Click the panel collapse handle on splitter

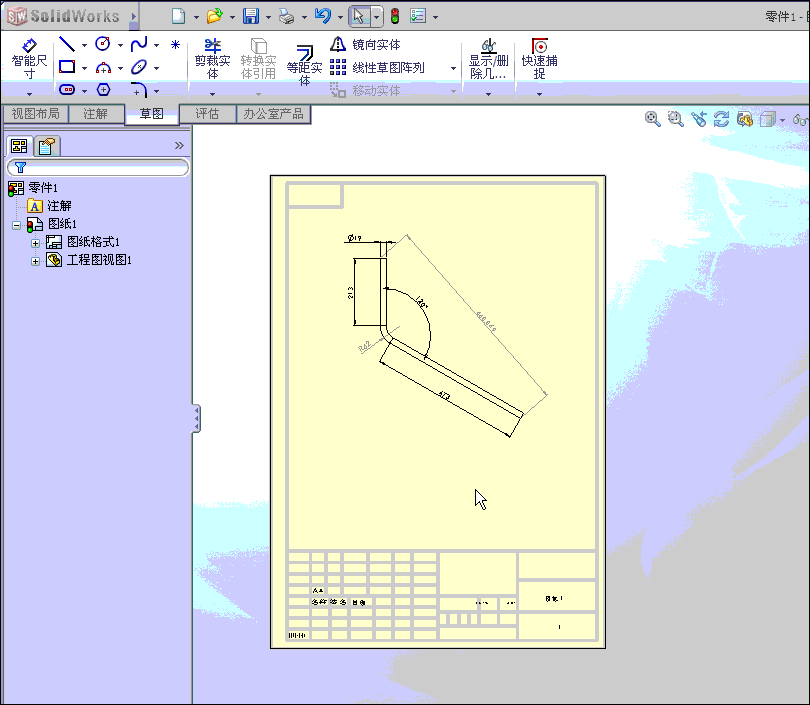[196, 418]
